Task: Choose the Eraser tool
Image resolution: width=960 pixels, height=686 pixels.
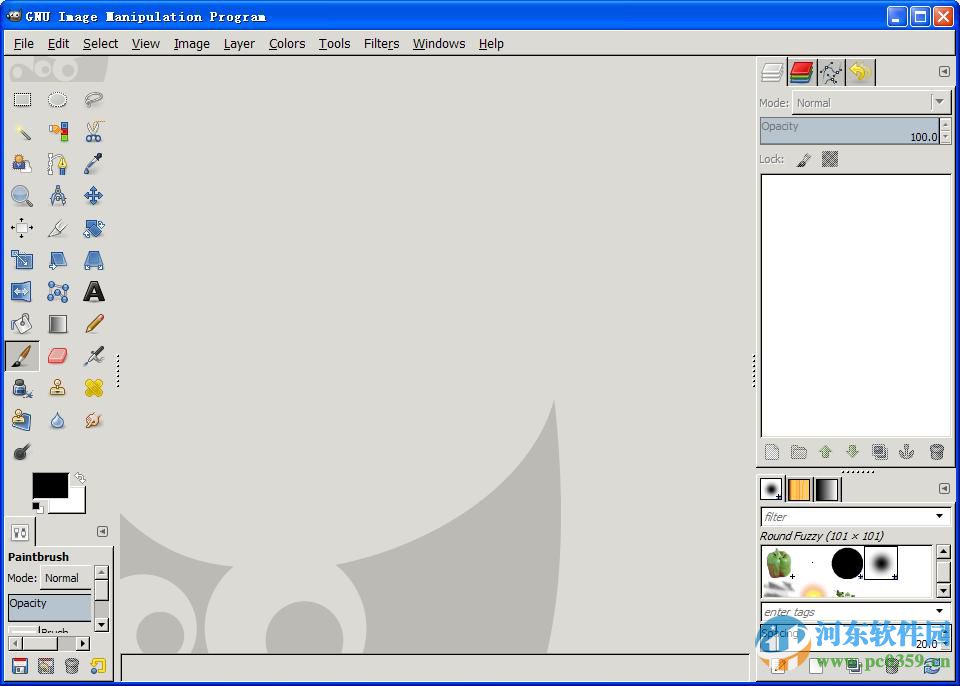Action: coord(58,356)
